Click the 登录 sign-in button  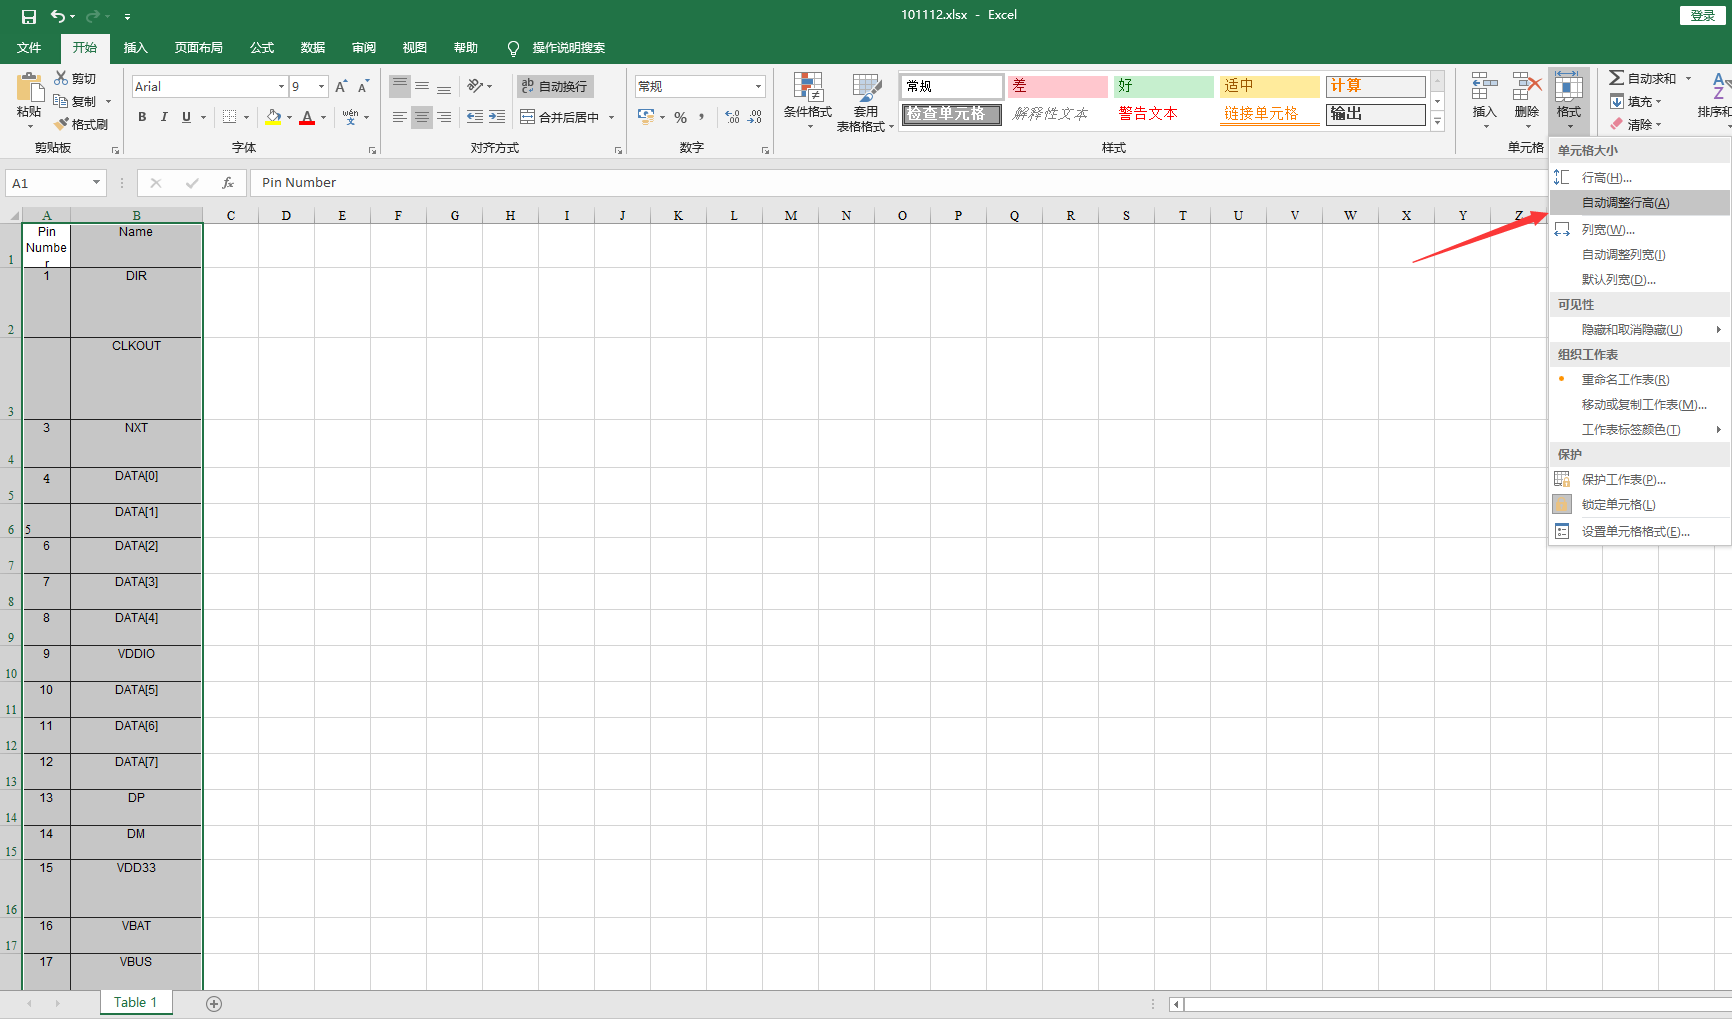(x=1702, y=15)
